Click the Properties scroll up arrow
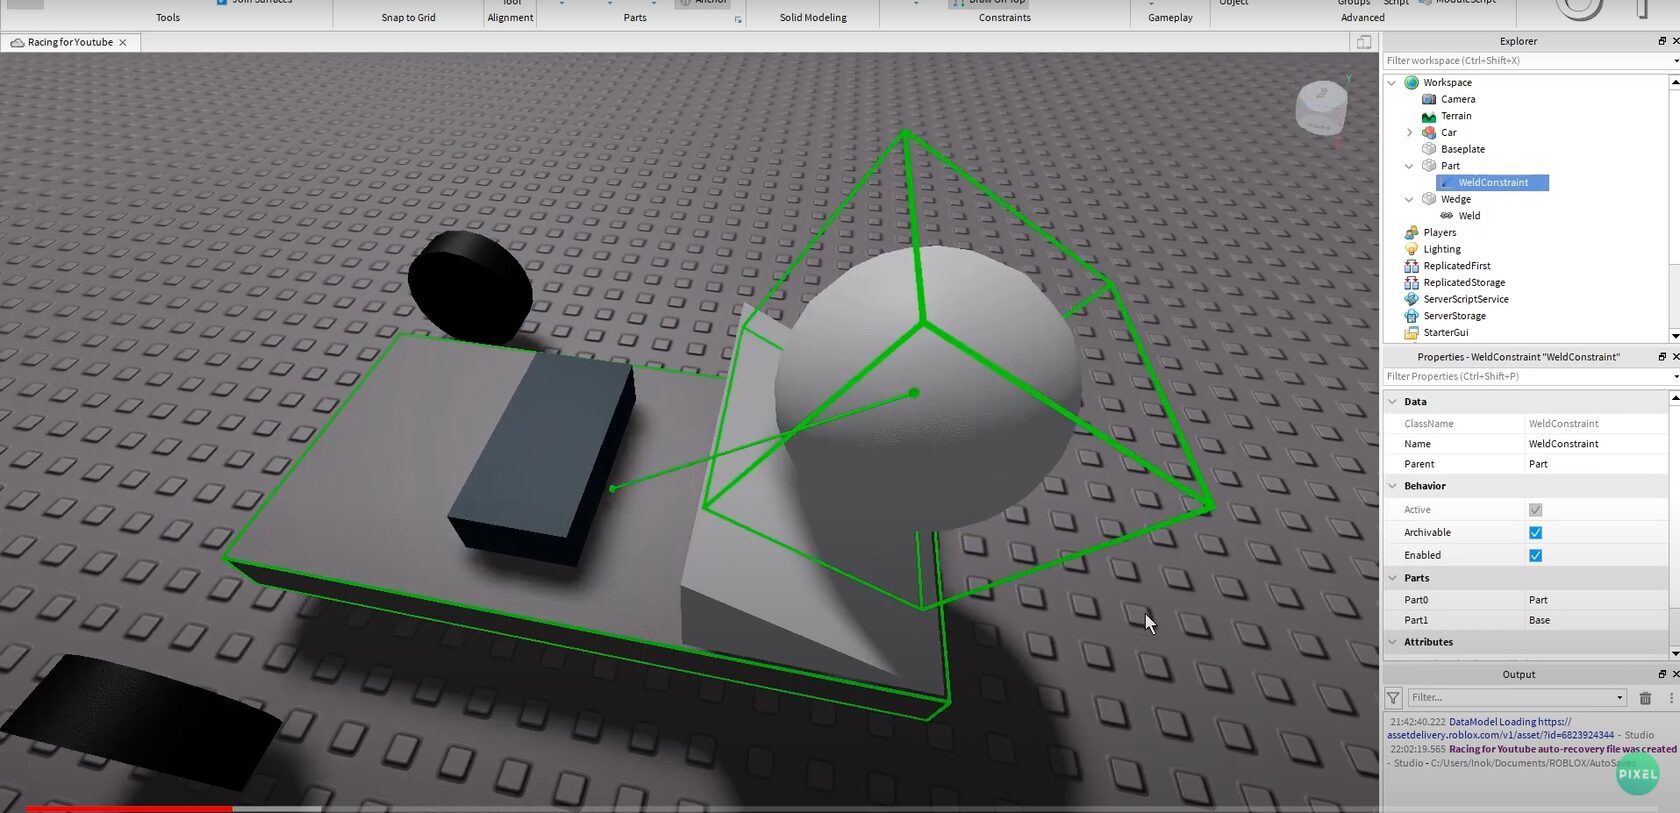 pos(1675,399)
